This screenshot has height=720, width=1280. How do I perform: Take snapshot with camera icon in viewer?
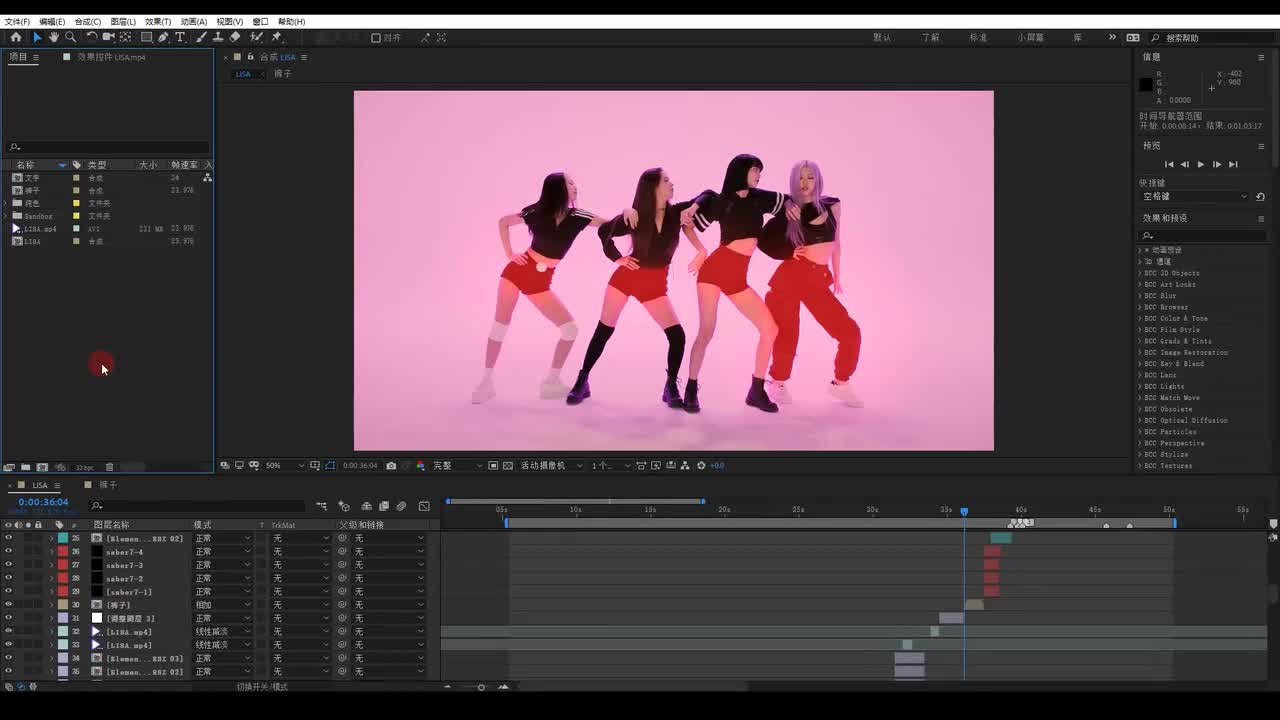pos(391,465)
